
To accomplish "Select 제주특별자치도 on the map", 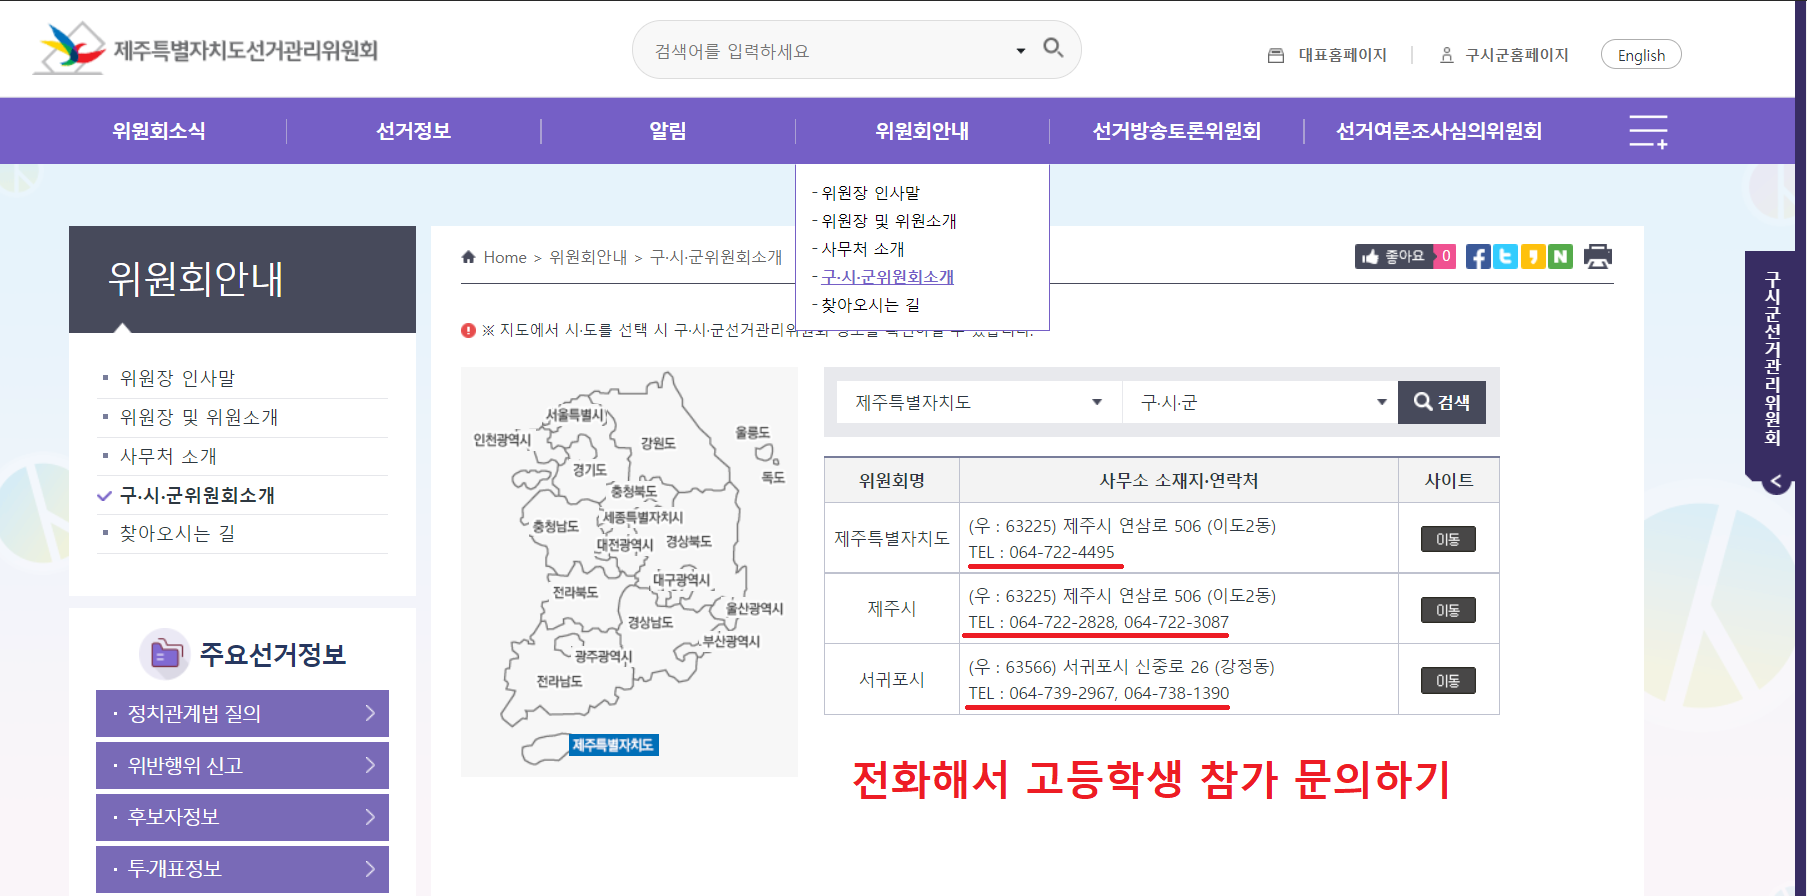I will (x=613, y=745).
